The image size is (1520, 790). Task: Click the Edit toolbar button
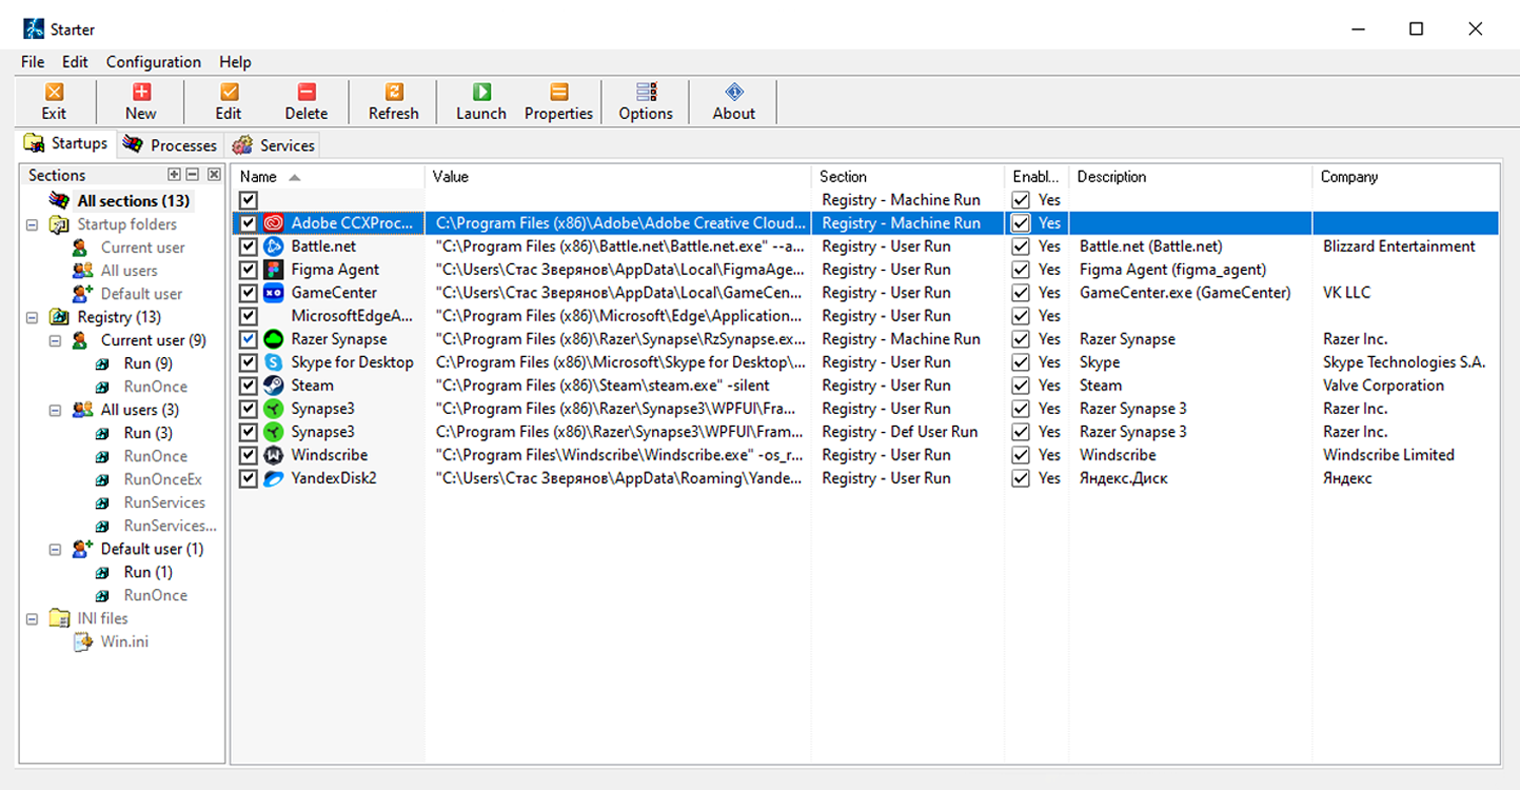tap(229, 101)
